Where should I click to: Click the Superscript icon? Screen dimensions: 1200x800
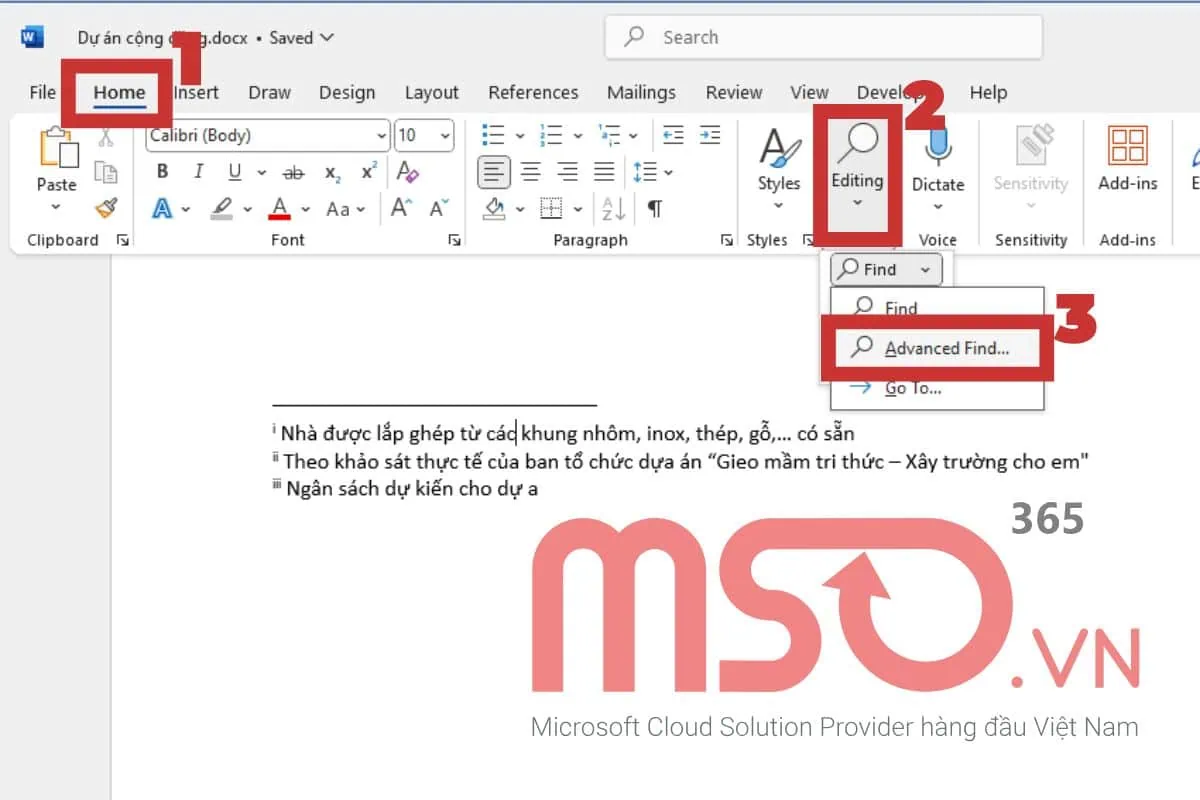[369, 172]
